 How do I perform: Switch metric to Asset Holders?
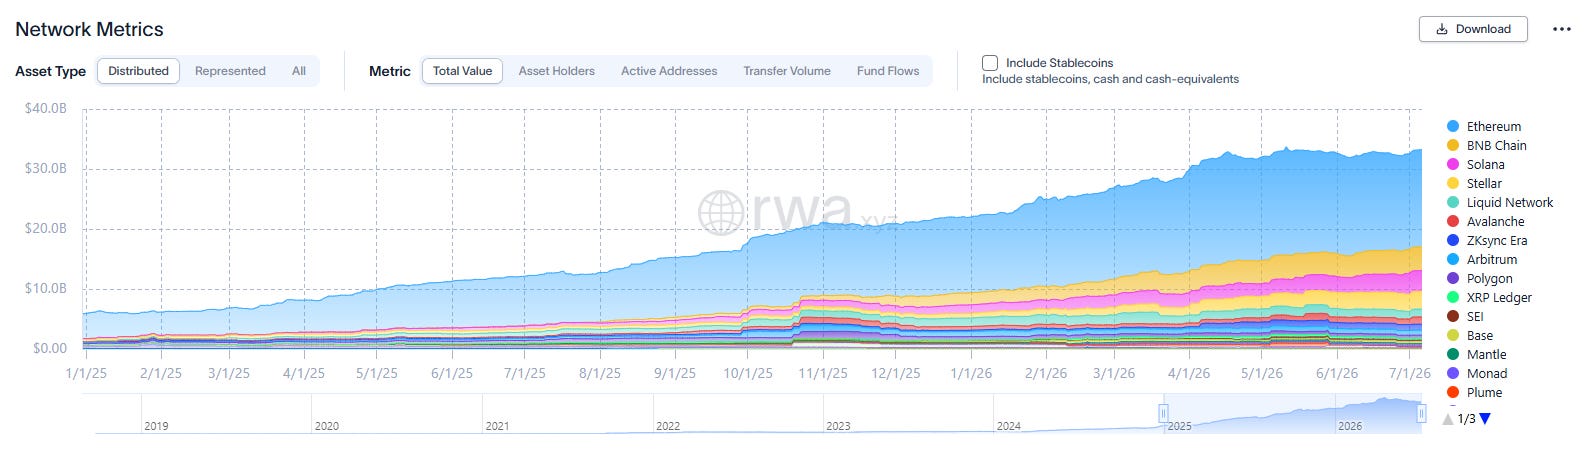tap(556, 71)
